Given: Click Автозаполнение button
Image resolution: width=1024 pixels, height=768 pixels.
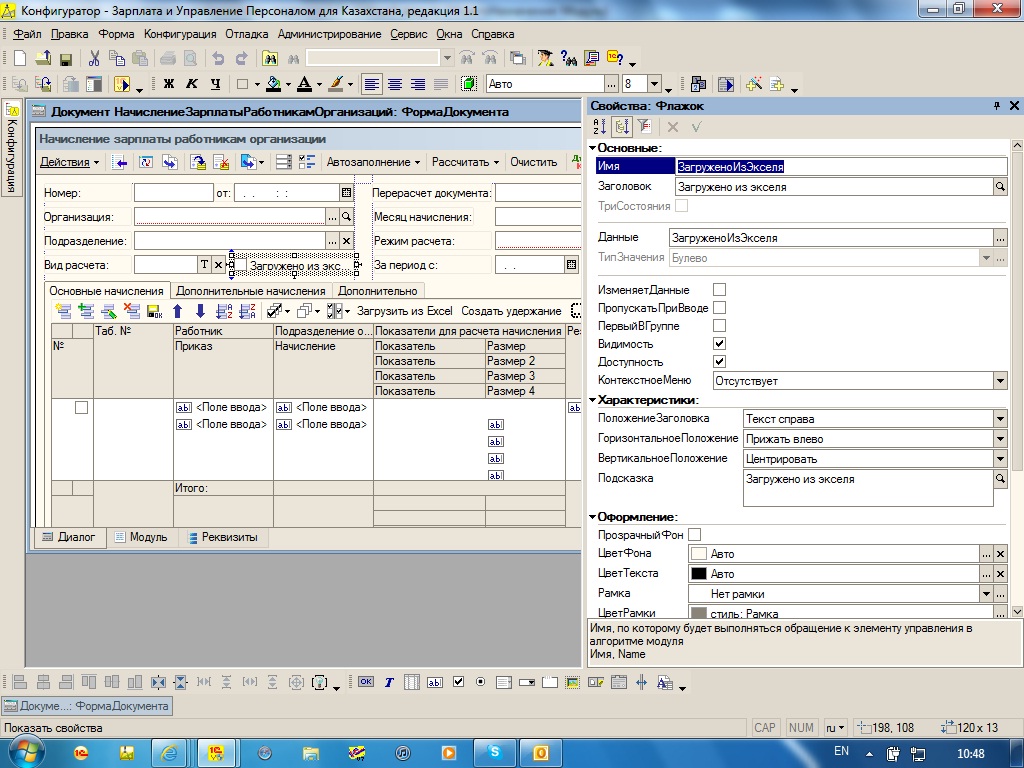Looking at the screenshot, I should point(373,162).
